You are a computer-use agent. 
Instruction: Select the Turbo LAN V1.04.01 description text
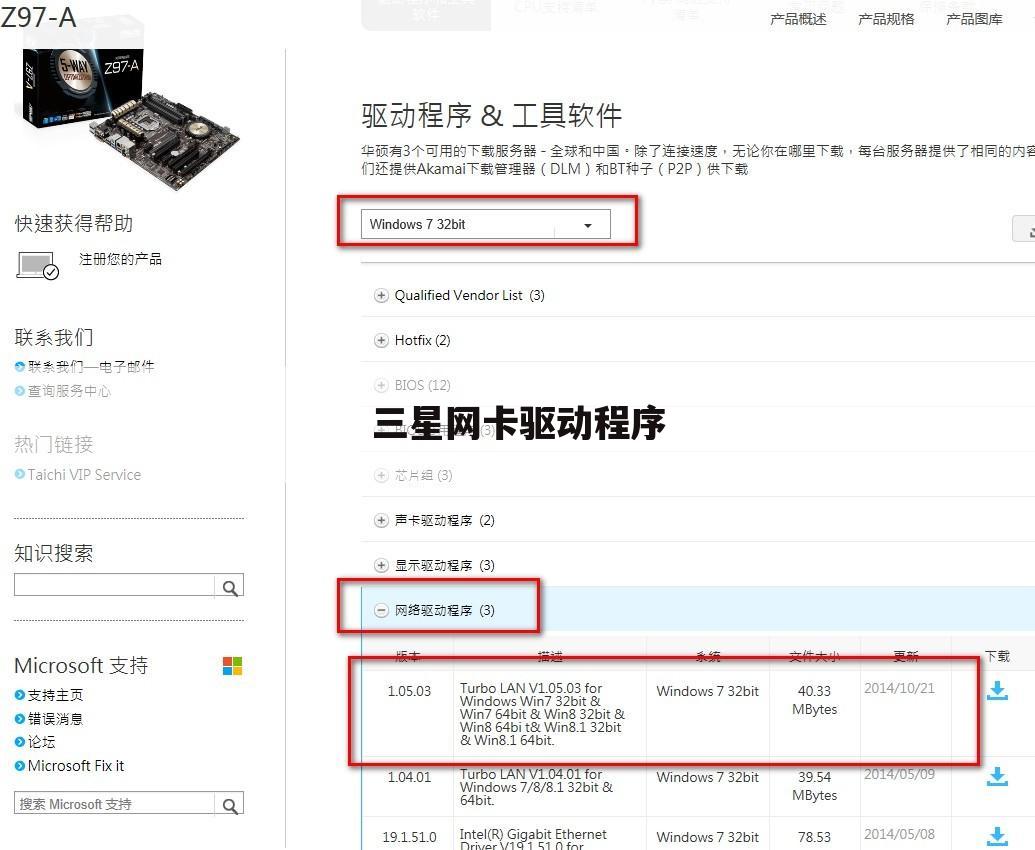(537, 787)
